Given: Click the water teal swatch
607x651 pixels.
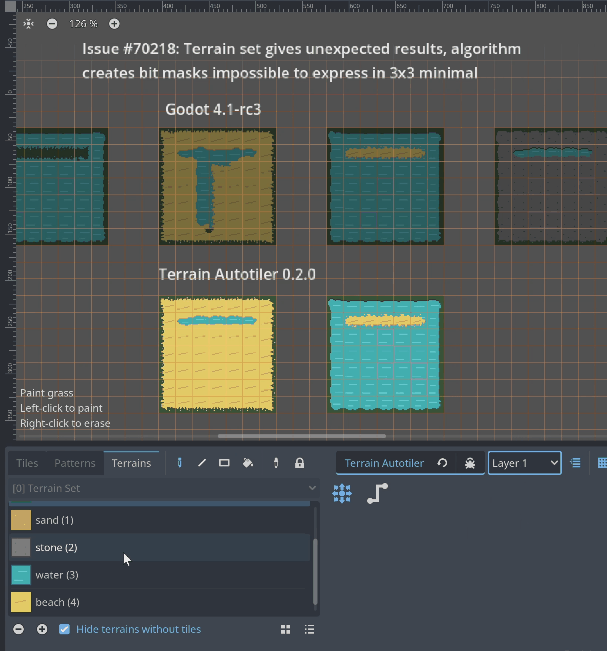Looking at the screenshot, I should [21, 575].
